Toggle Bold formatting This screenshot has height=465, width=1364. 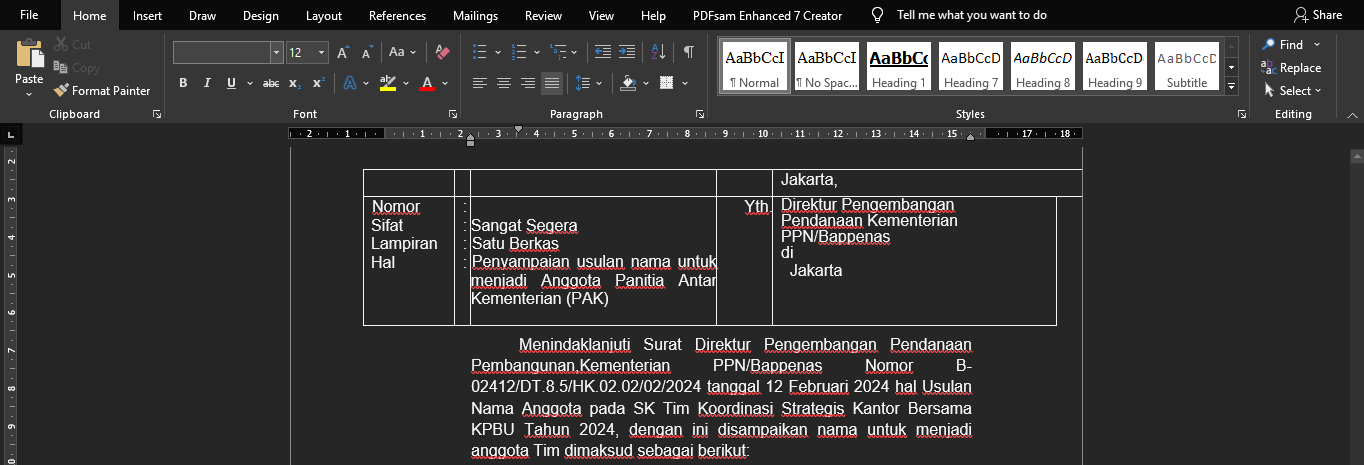coord(183,83)
